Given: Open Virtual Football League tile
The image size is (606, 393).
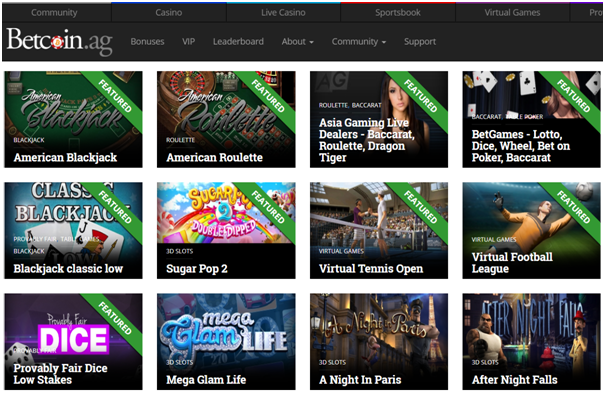Looking at the screenshot, I should (x=531, y=231).
